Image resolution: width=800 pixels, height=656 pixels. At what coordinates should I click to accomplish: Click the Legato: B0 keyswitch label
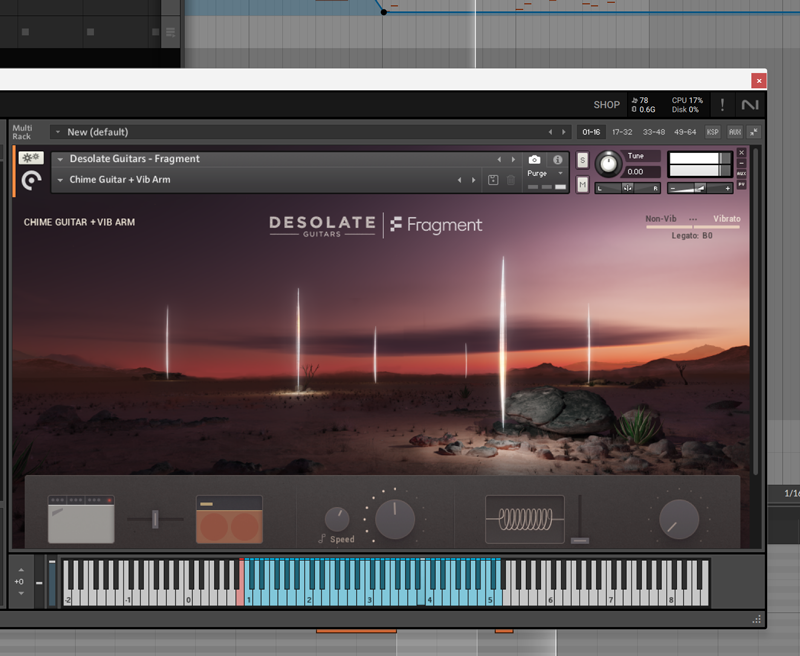(692, 236)
